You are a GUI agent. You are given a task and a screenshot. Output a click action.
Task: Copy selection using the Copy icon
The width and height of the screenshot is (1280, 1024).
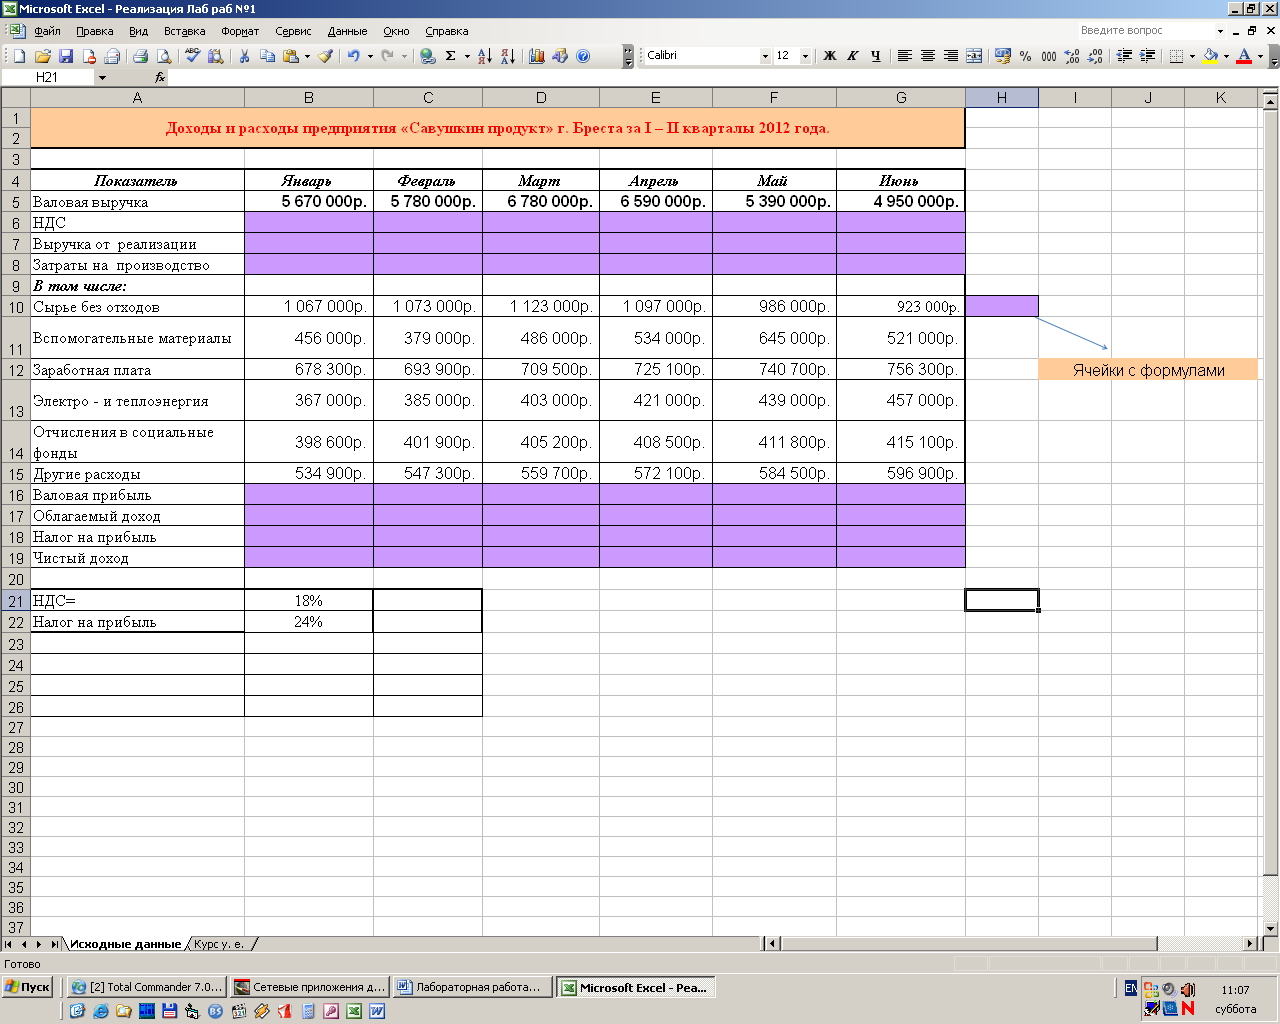[x=267, y=56]
